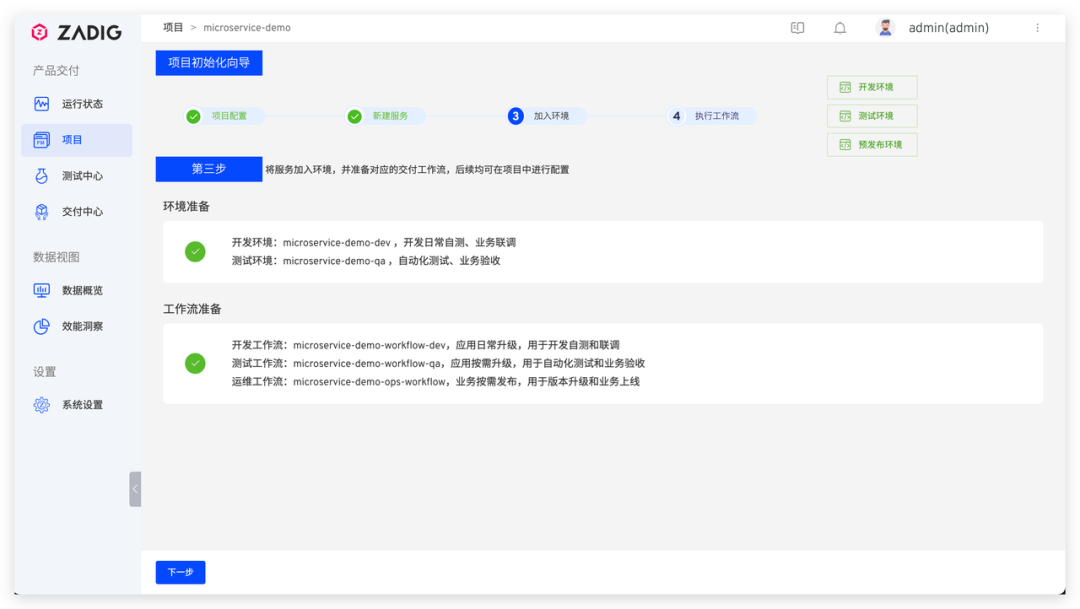The height and width of the screenshot is (609, 1080).
Task: Open 效能洞察 page
Action: [x=76, y=326]
